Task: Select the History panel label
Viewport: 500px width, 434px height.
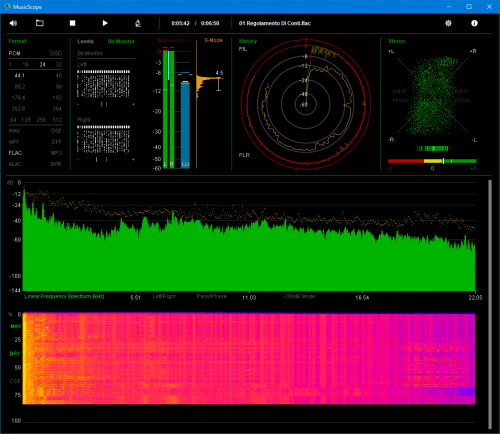Action: (248, 41)
